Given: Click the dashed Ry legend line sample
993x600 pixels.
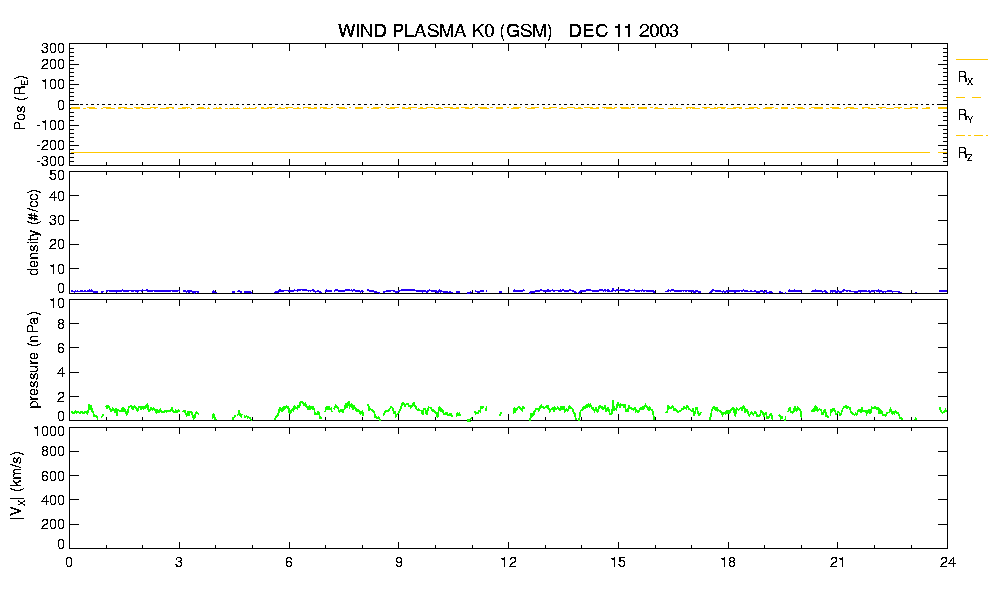Looking at the screenshot, I should (969, 98).
